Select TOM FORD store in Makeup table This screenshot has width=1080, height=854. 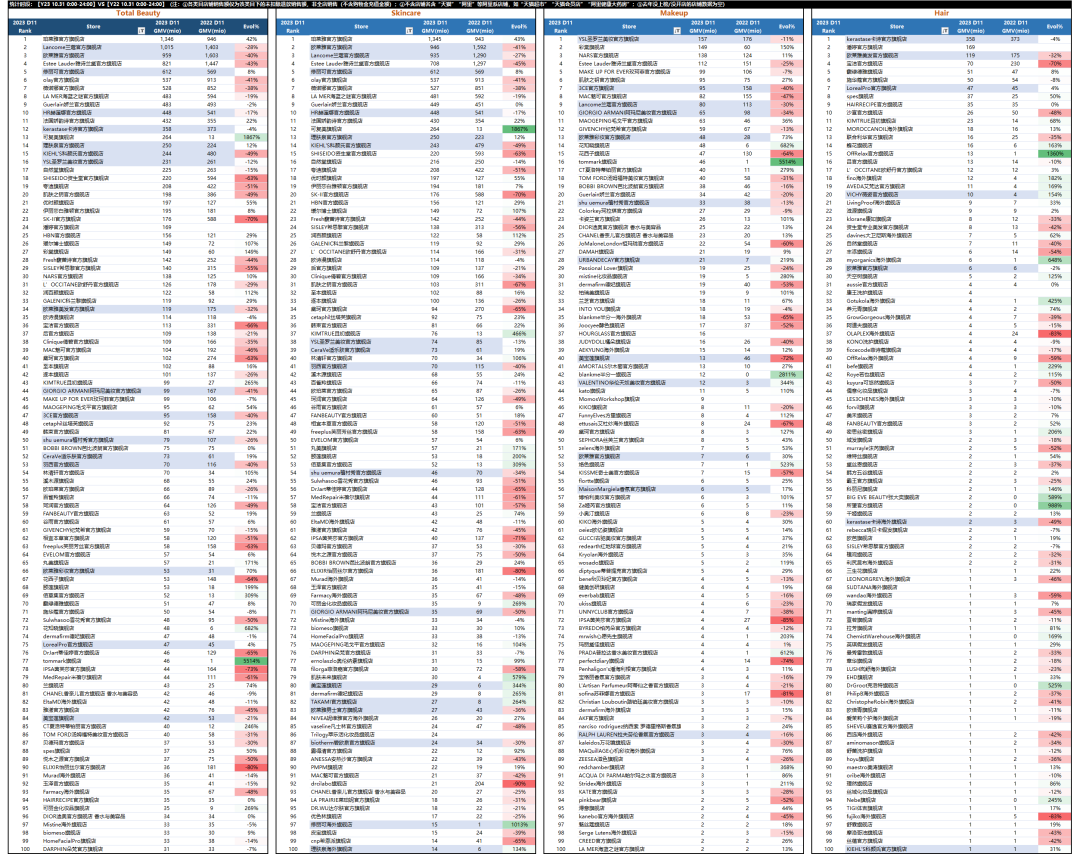tap(620, 178)
